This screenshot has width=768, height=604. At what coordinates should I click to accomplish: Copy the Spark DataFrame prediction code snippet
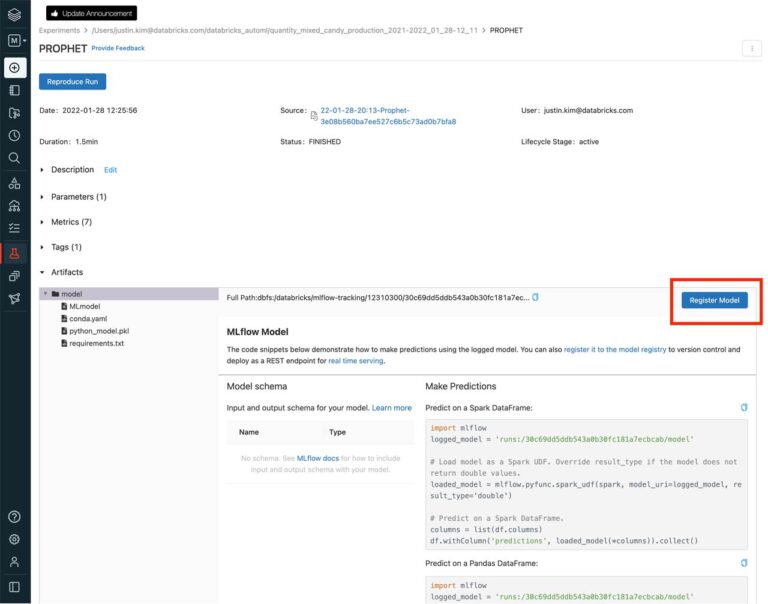743,407
